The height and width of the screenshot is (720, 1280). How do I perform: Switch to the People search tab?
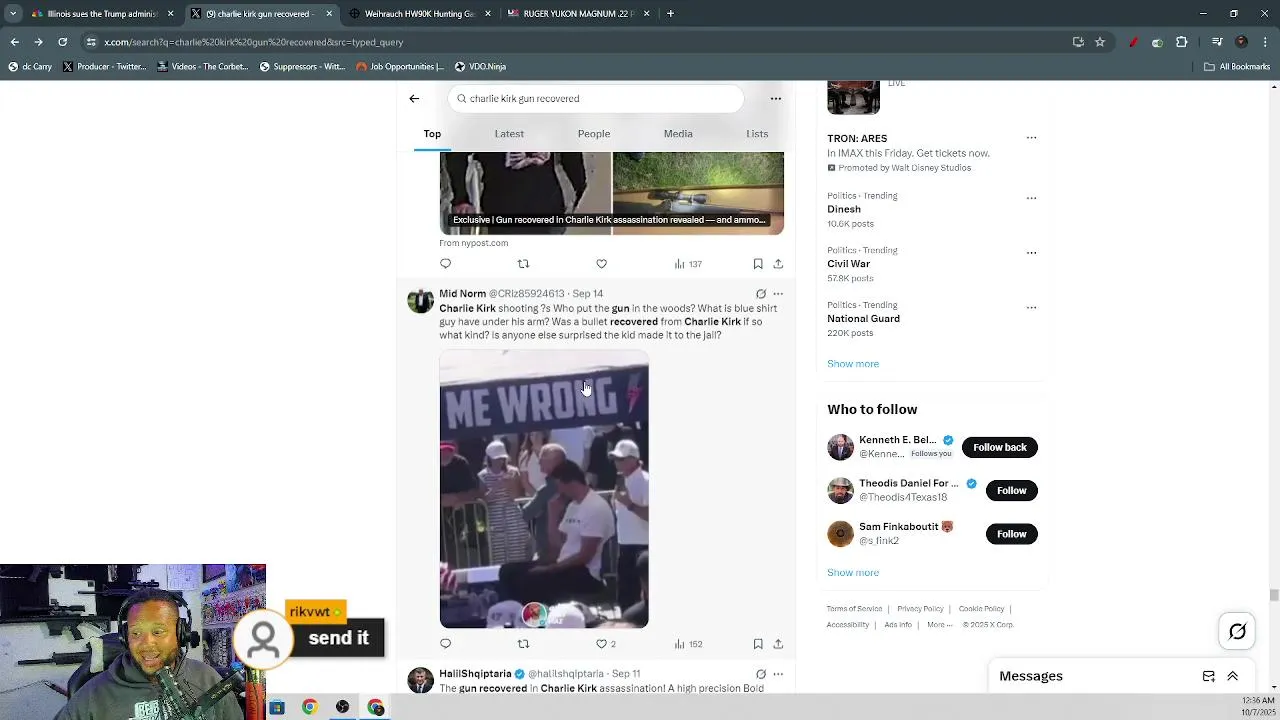tap(594, 134)
